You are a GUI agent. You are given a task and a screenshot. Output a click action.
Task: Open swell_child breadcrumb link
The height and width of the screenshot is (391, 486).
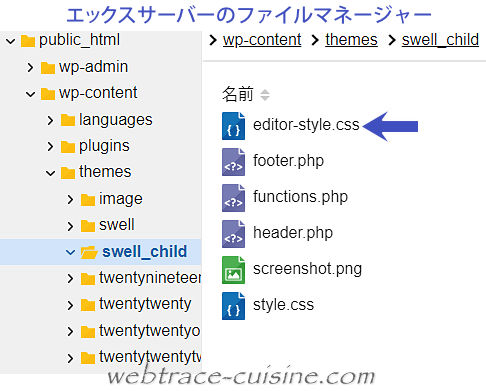click(x=440, y=40)
